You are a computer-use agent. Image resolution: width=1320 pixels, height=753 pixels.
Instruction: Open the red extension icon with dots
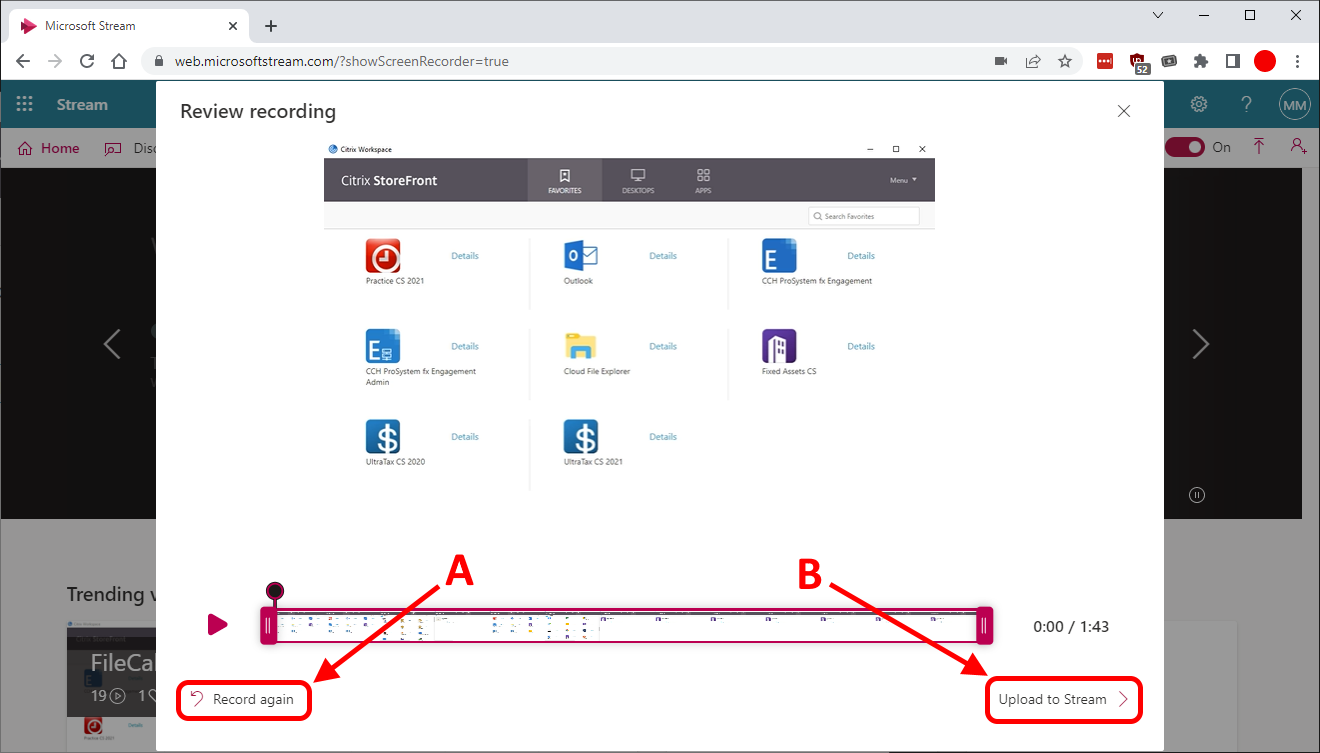point(1105,61)
